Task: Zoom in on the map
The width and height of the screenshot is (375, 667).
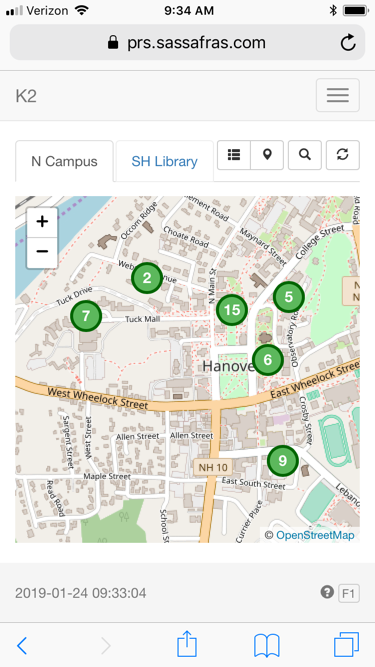Action: point(42,222)
